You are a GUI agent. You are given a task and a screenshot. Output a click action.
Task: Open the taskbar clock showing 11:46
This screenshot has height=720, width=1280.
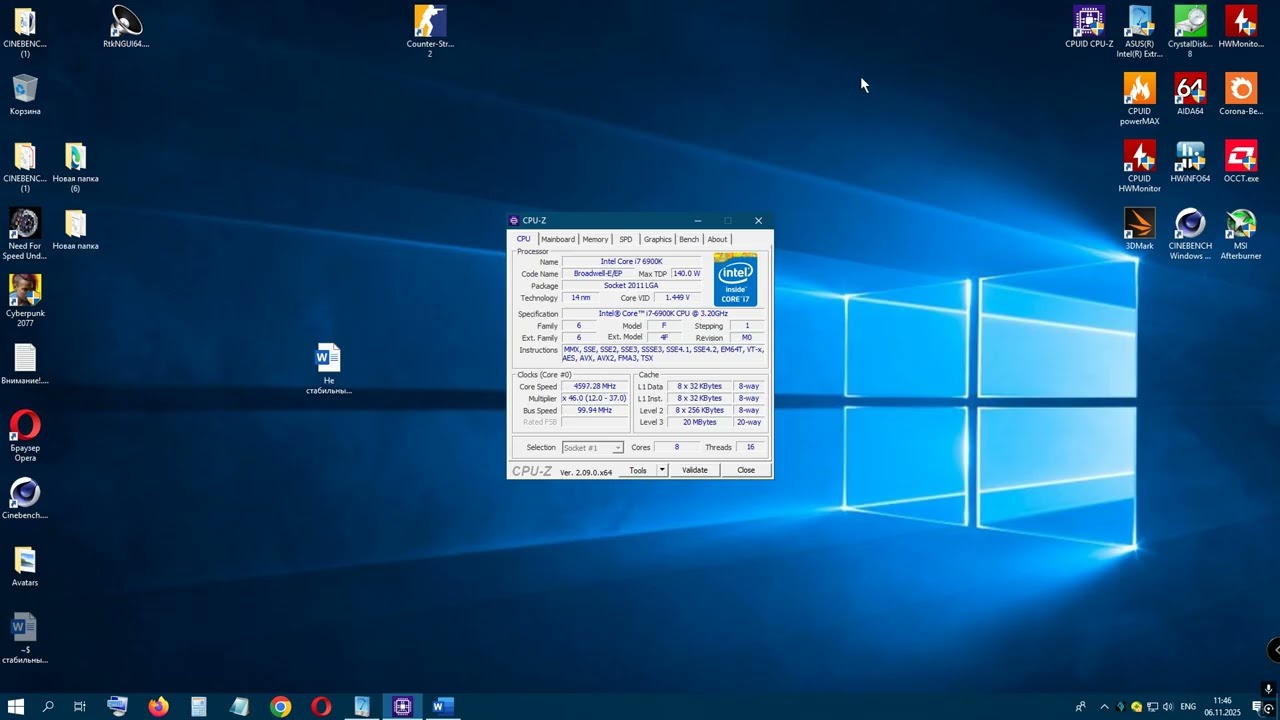pos(1222,707)
